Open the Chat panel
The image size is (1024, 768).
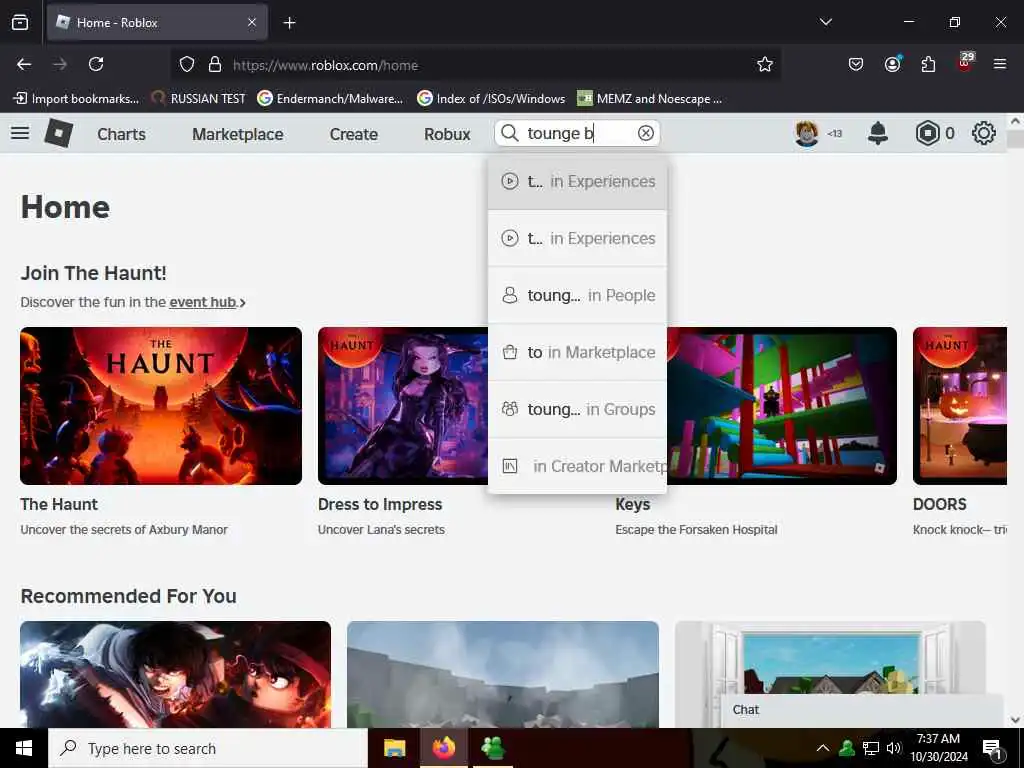862,710
